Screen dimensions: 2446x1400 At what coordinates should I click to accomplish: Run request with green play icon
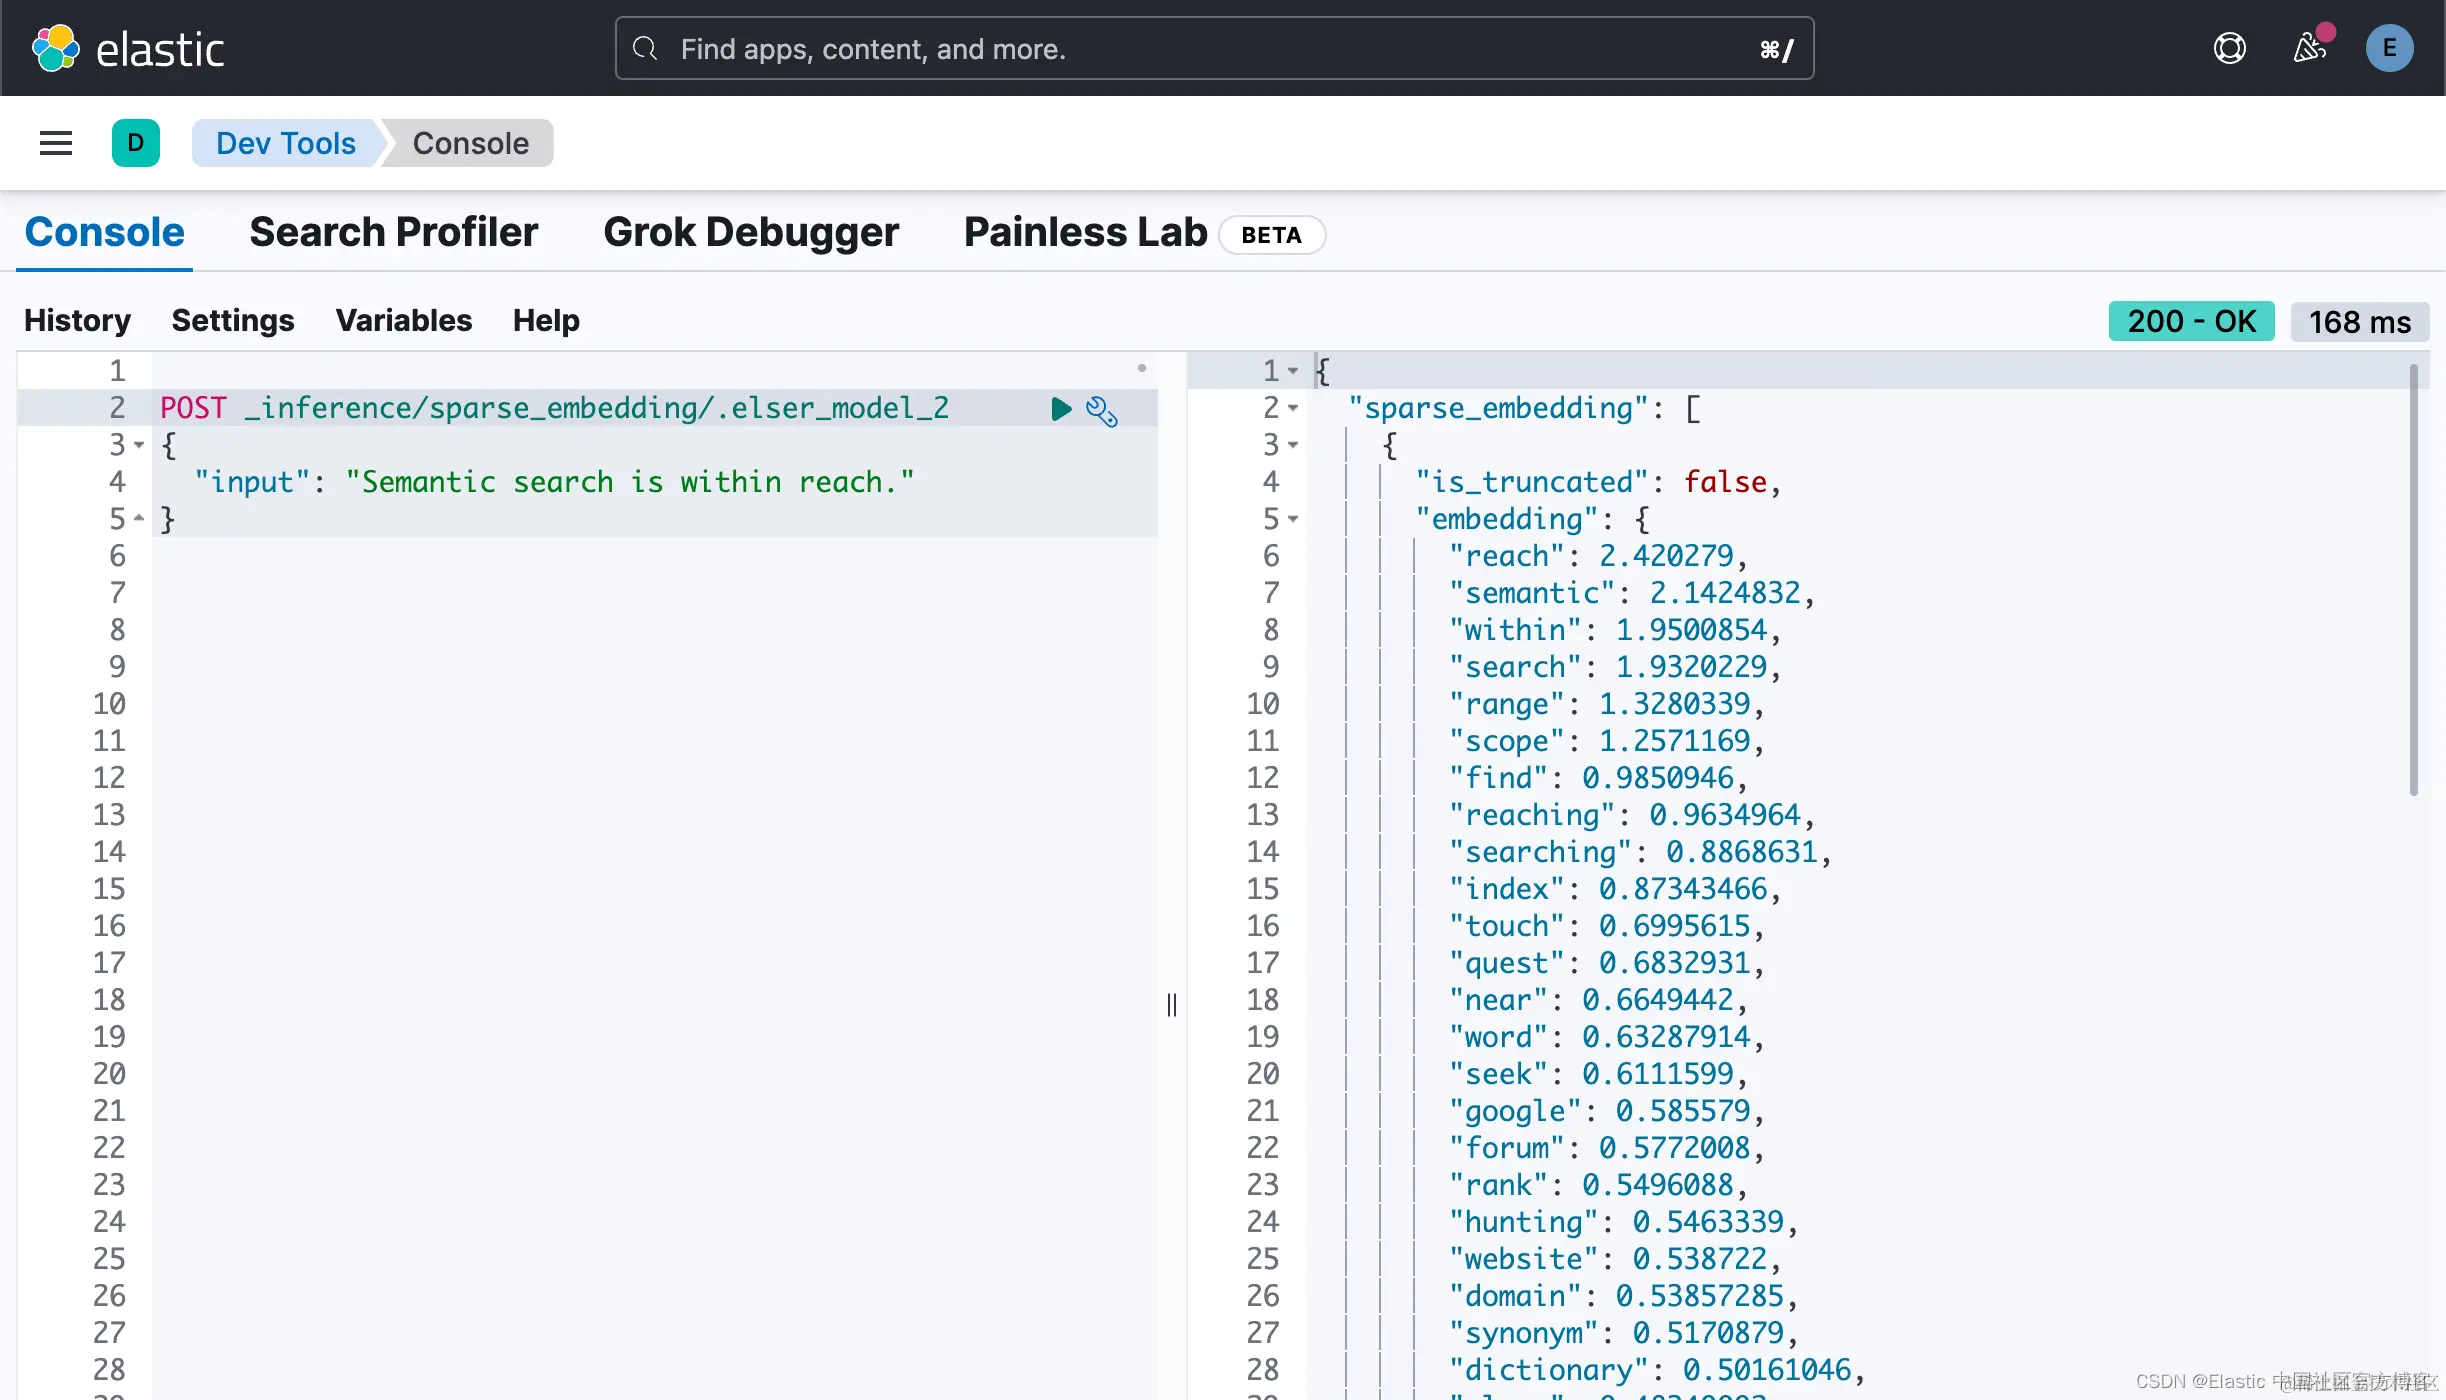pos(1061,409)
